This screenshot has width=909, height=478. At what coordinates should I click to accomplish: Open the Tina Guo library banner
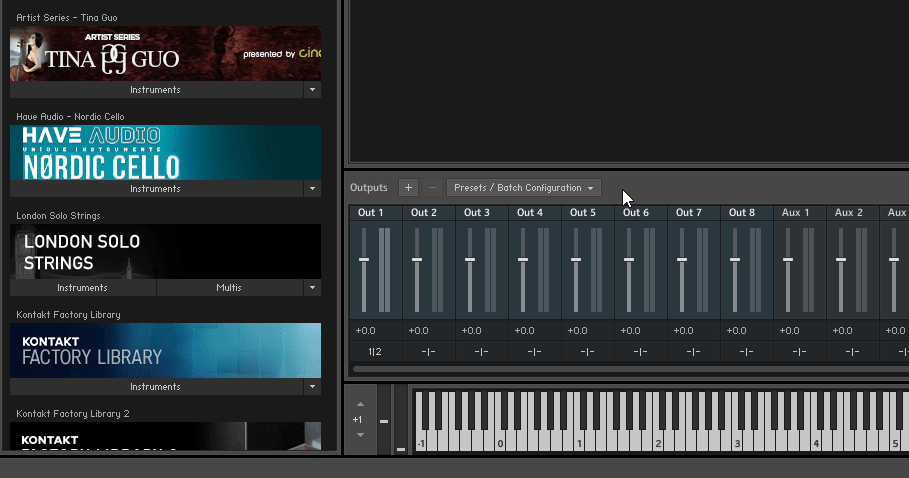pos(165,54)
